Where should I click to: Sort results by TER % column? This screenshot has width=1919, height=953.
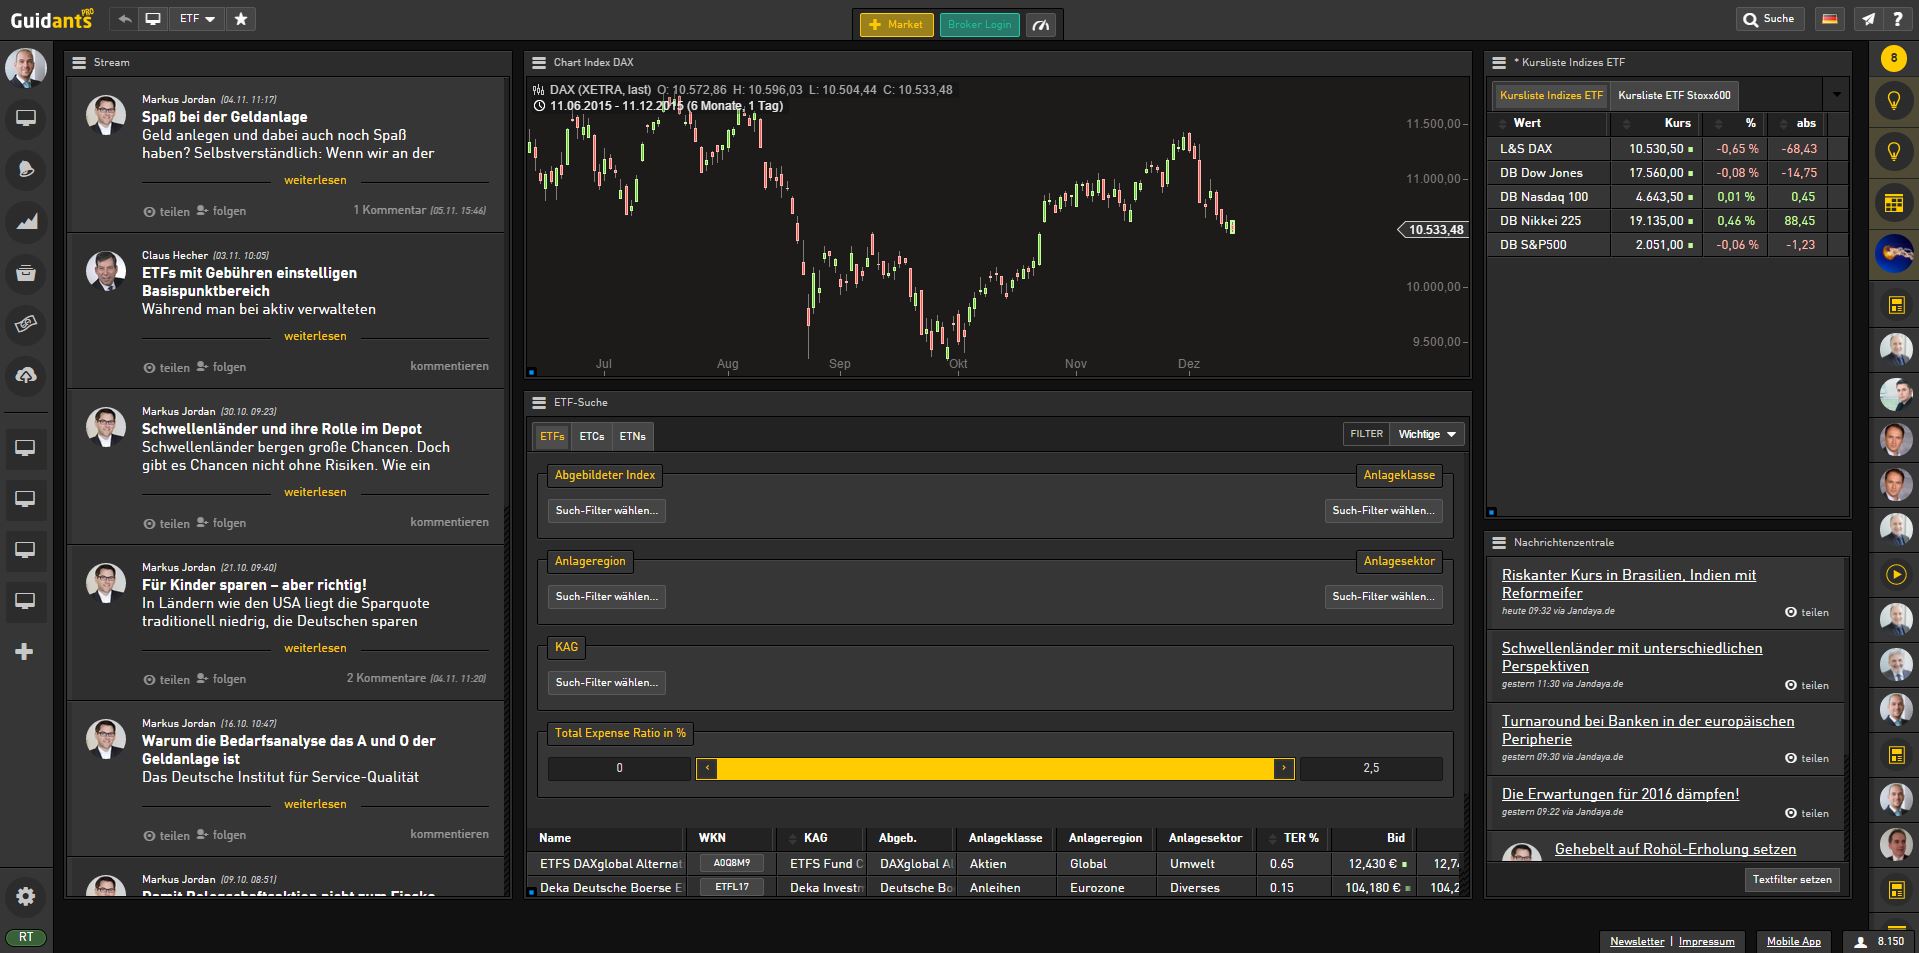tap(1294, 838)
